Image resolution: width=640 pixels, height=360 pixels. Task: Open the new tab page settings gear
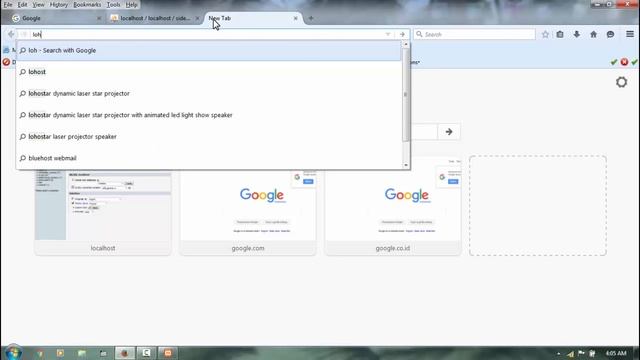[x=622, y=82]
